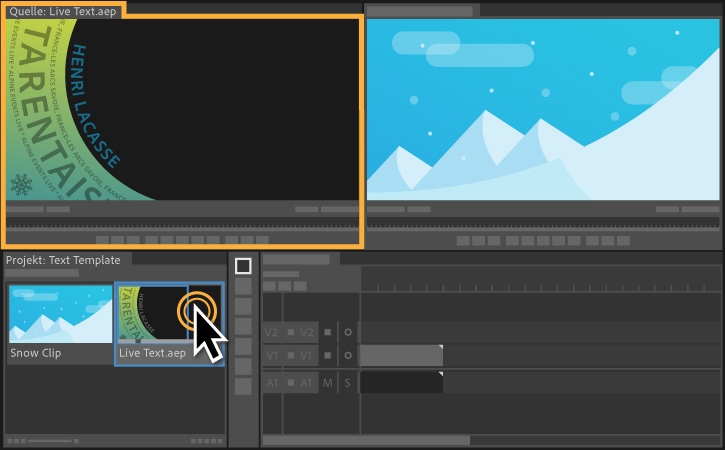Toggle V2 track targeting button
The width and height of the screenshot is (725, 450).
307,332
